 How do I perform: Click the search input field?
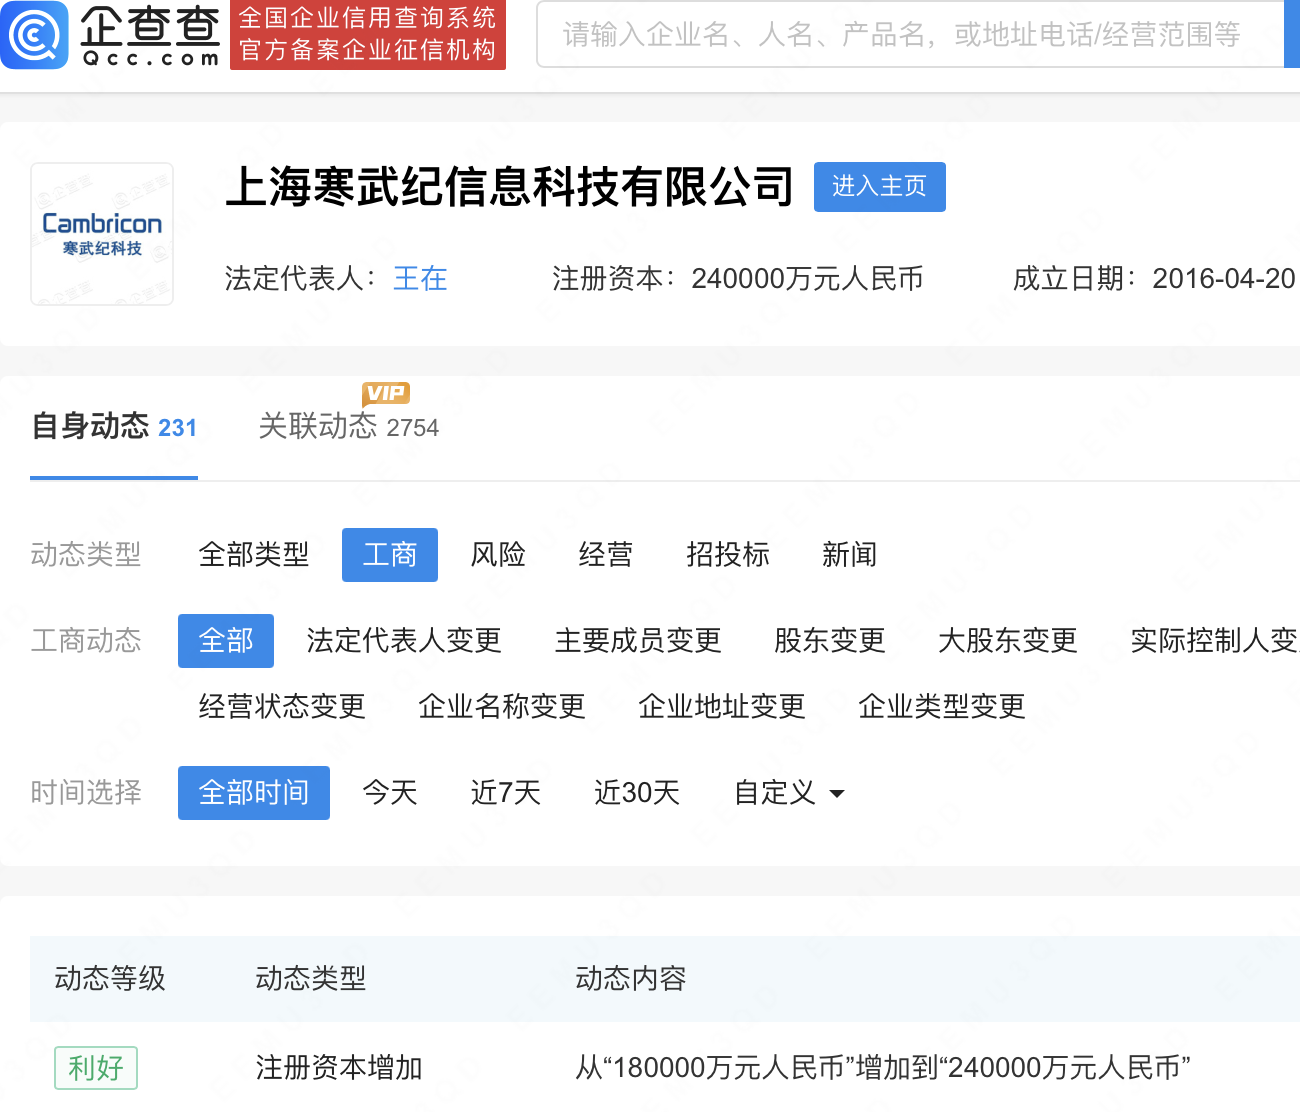[x=910, y=35]
